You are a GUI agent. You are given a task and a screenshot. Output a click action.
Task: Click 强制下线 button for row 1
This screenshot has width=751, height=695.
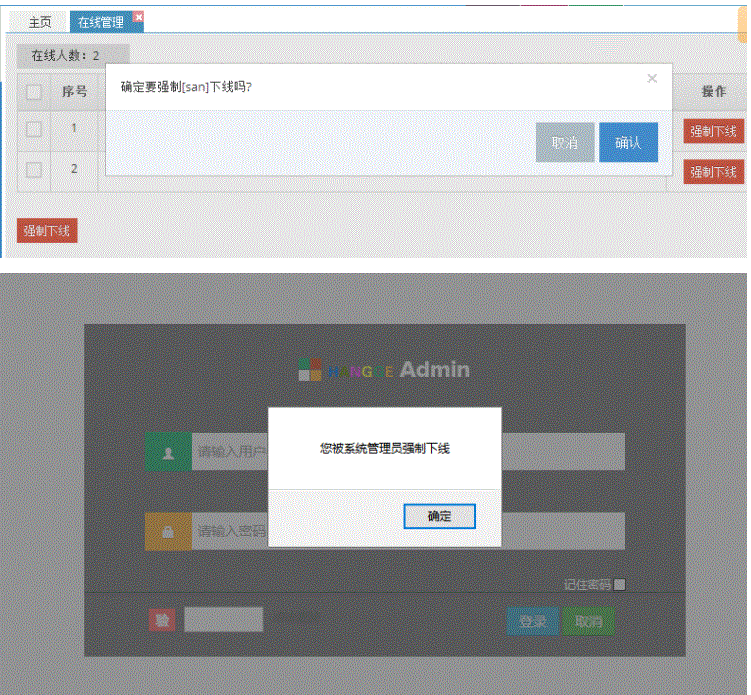(x=714, y=131)
